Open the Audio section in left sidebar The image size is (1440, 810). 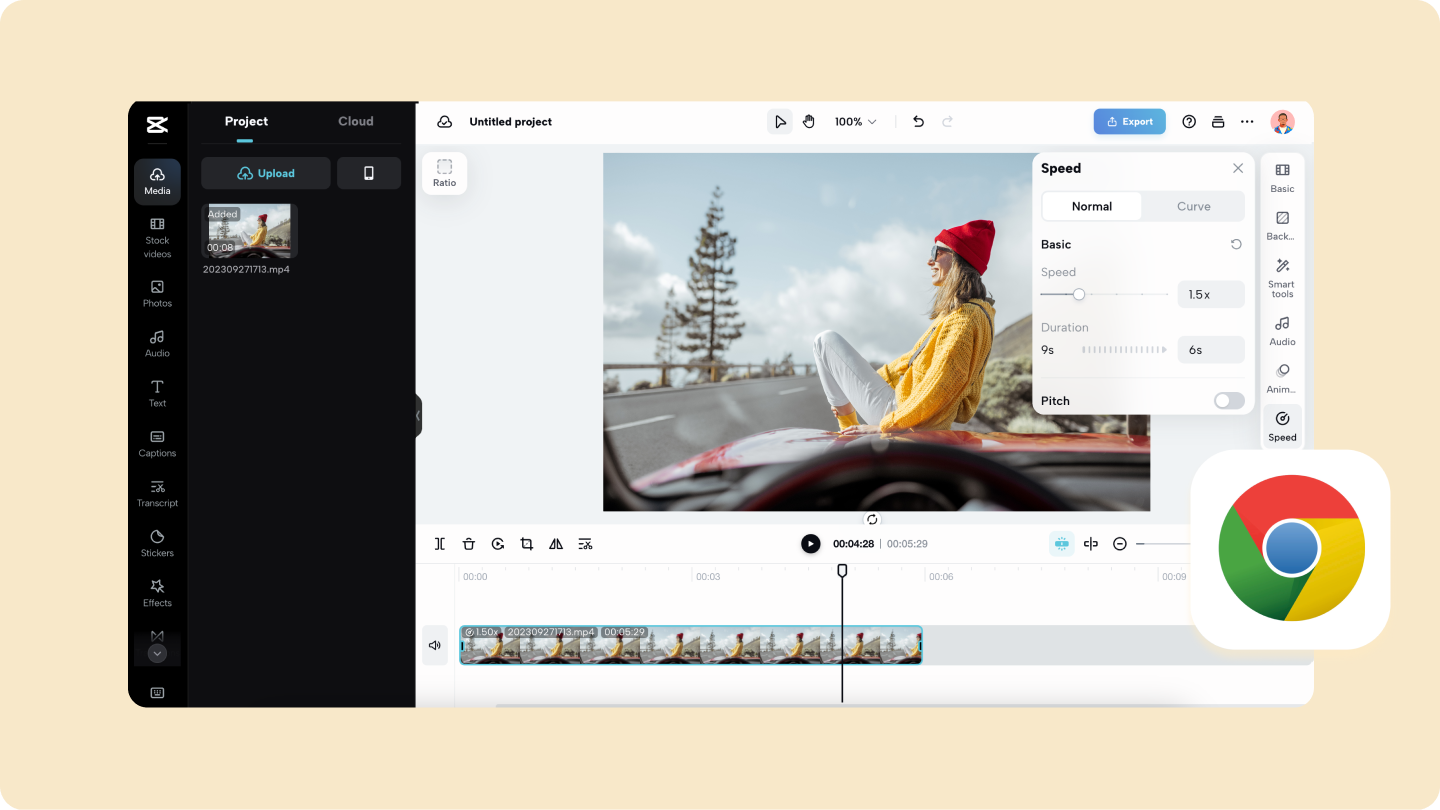point(157,344)
